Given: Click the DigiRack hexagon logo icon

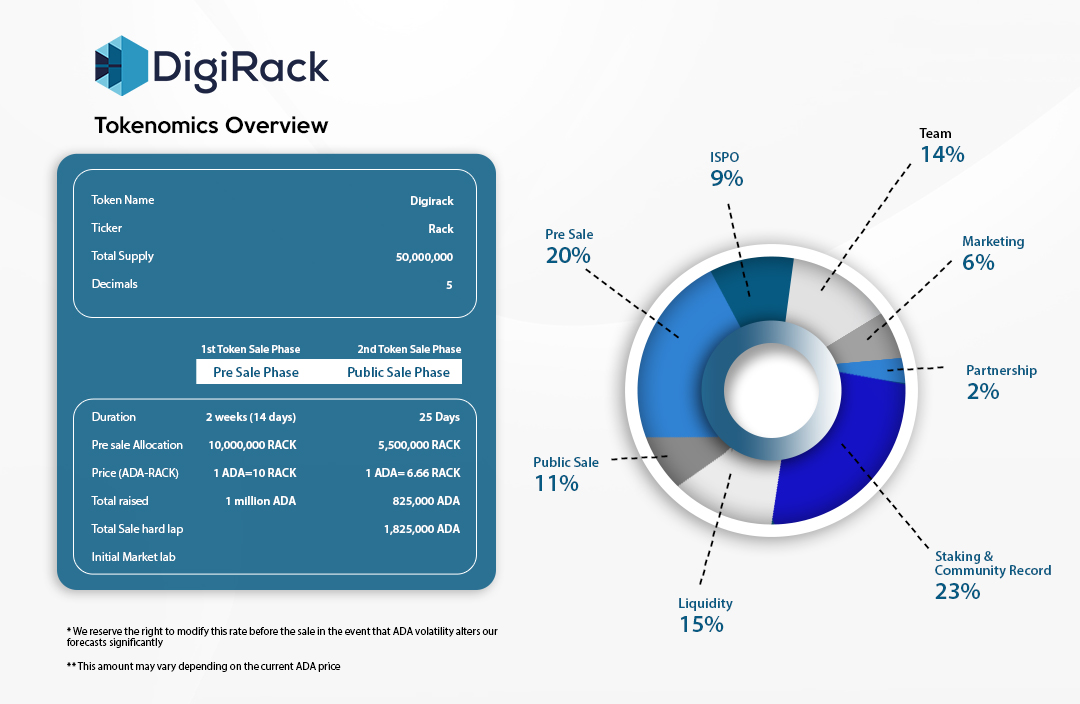Looking at the screenshot, I should point(121,66).
